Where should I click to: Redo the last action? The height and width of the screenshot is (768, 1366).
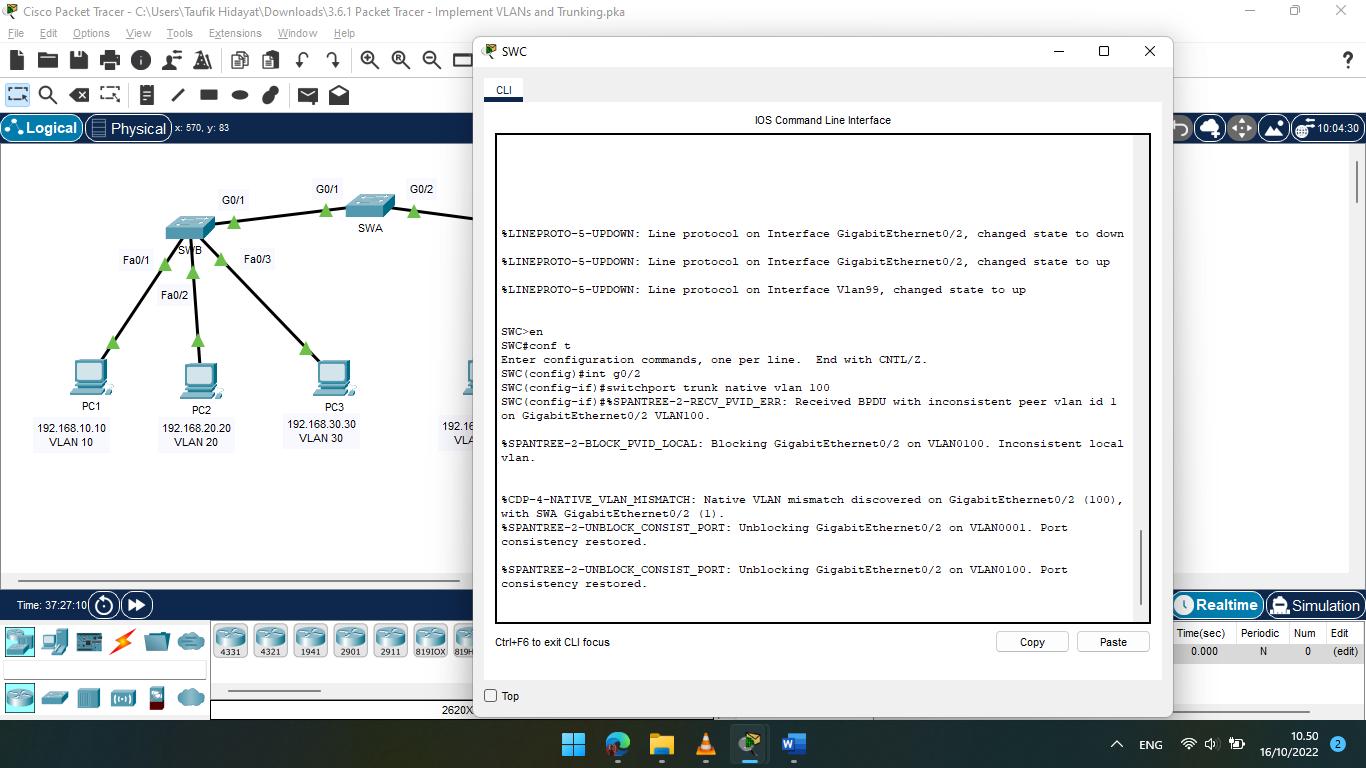pos(332,60)
